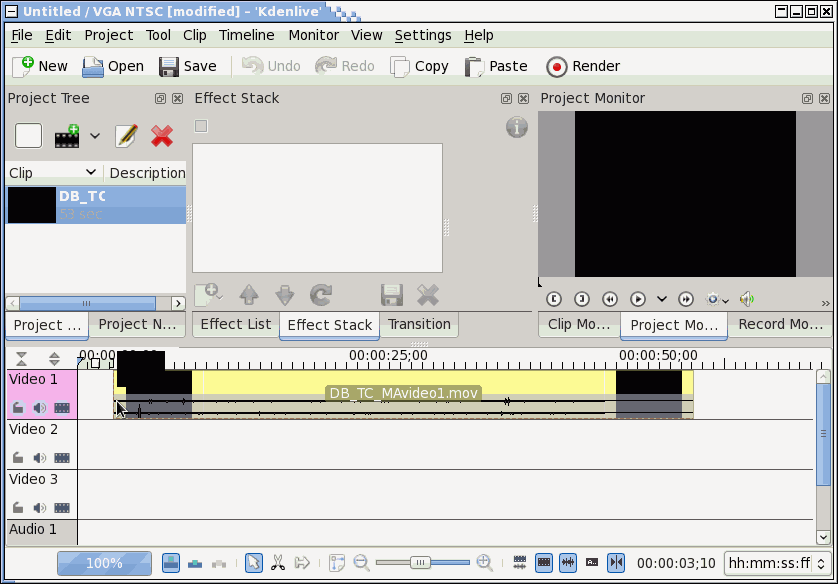Mute audio on Video 1 track
The image size is (838, 584).
(40, 408)
